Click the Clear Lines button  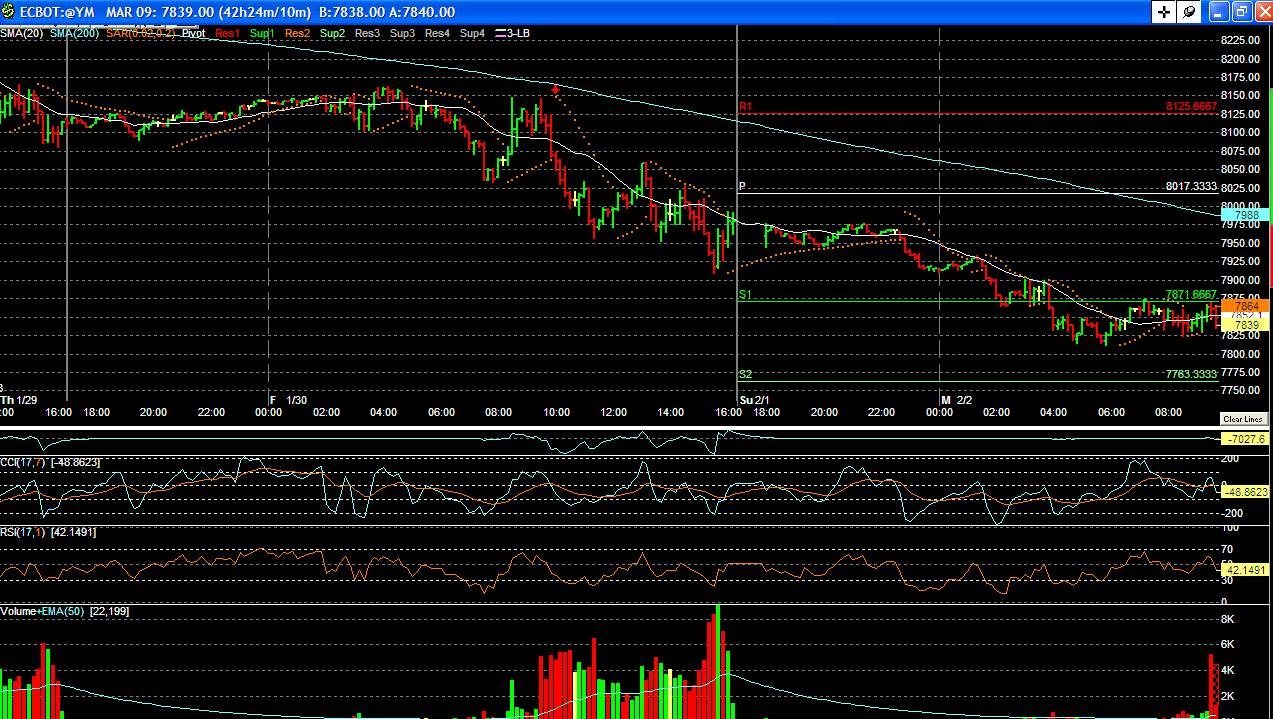click(x=1244, y=419)
